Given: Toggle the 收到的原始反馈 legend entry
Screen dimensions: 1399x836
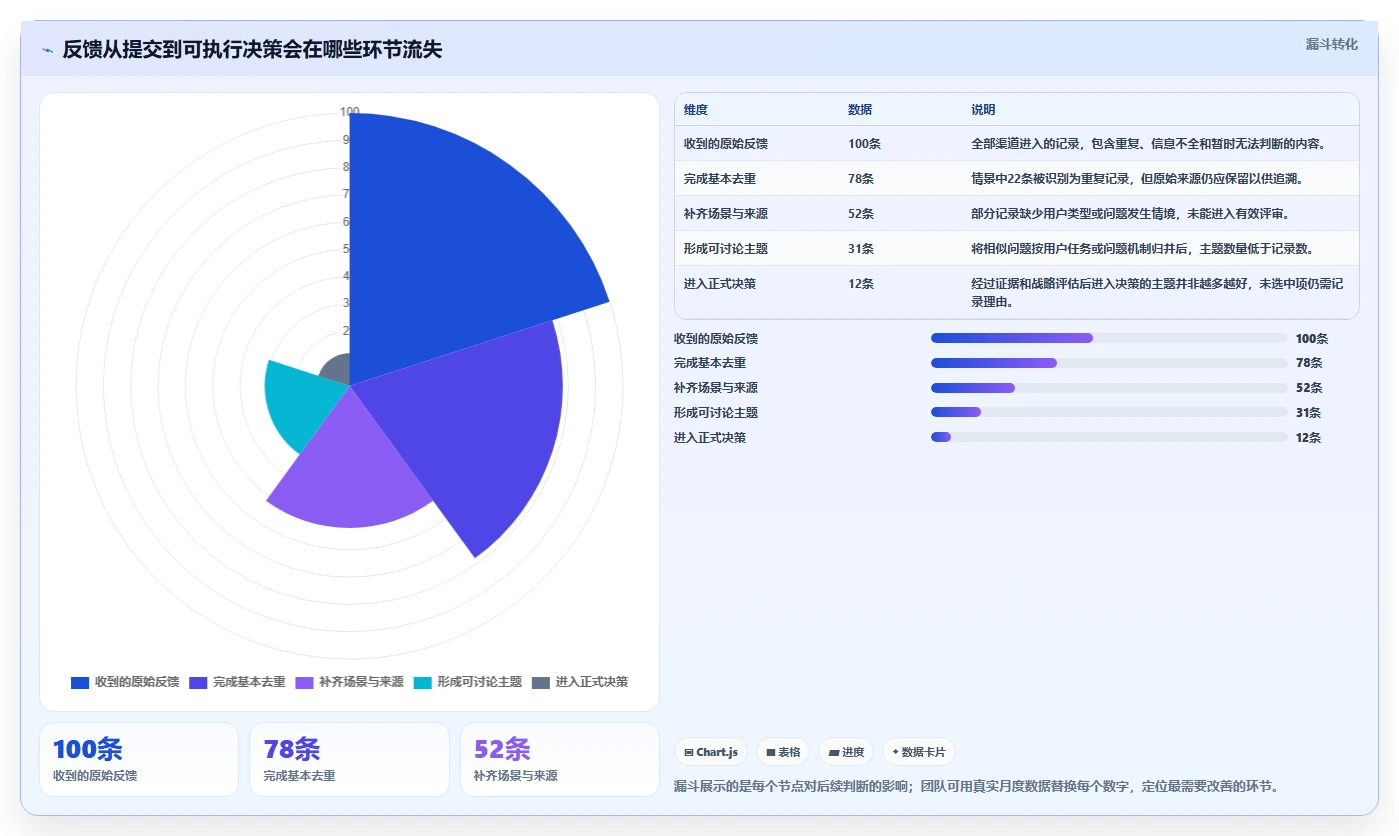Looking at the screenshot, I should click(125, 682).
